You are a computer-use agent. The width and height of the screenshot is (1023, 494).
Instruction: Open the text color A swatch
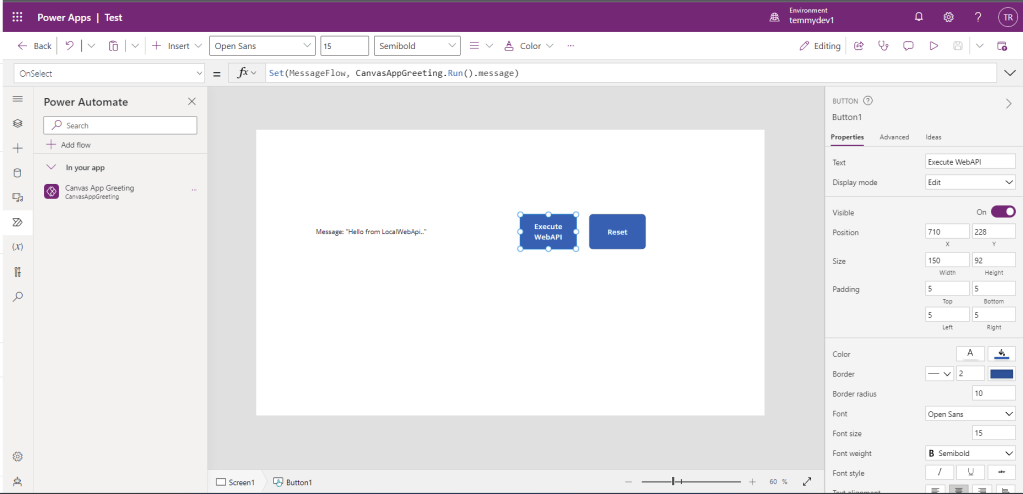[970, 353]
